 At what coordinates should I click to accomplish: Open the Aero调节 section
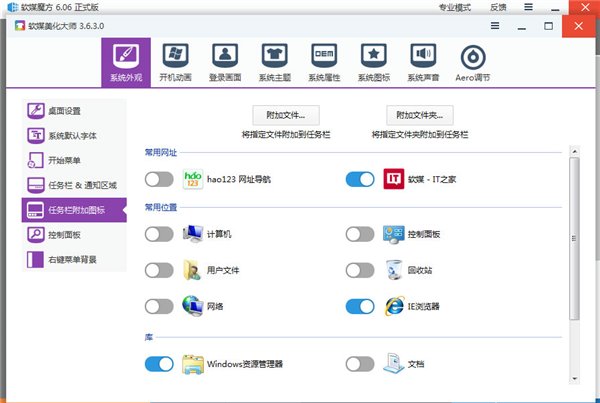(x=473, y=62)
